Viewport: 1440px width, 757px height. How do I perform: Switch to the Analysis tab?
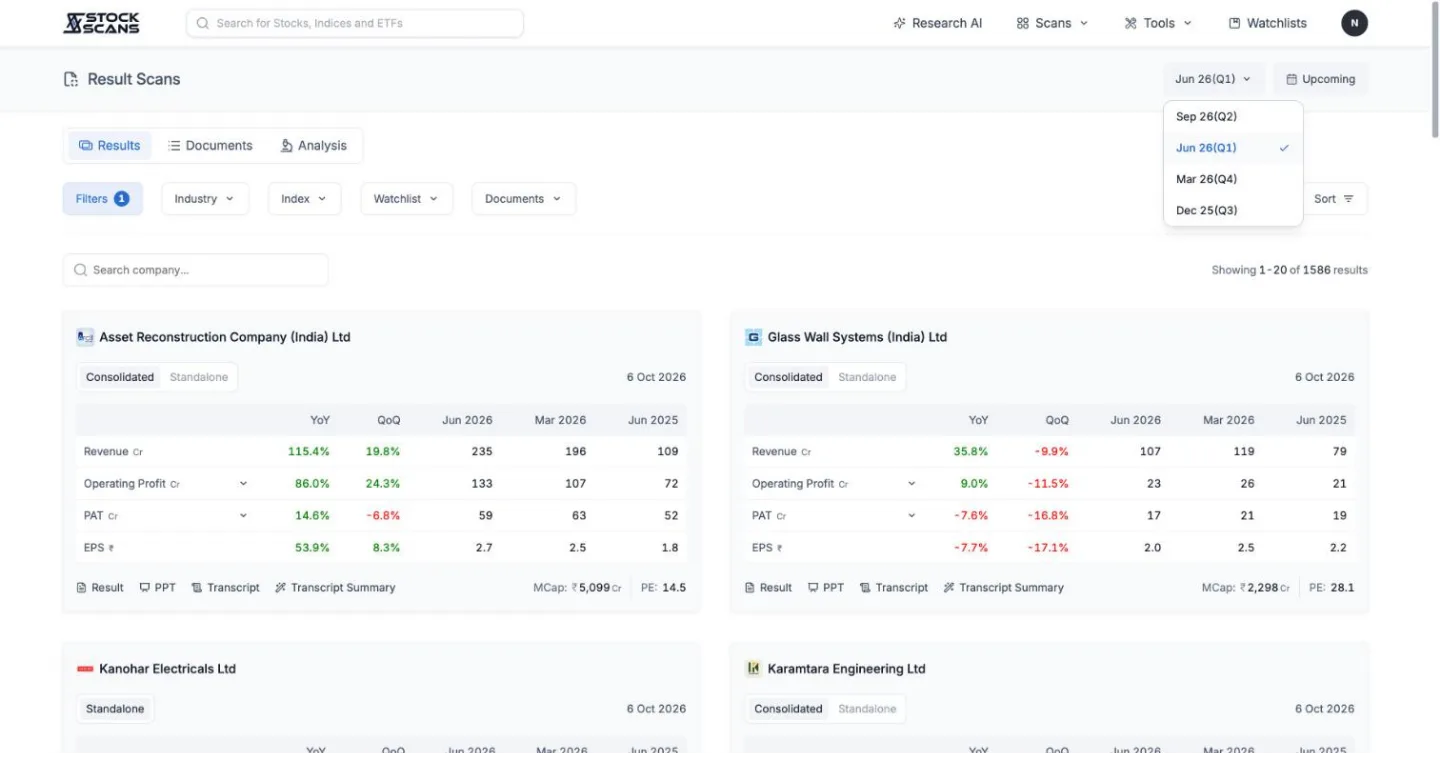[313, 145]
